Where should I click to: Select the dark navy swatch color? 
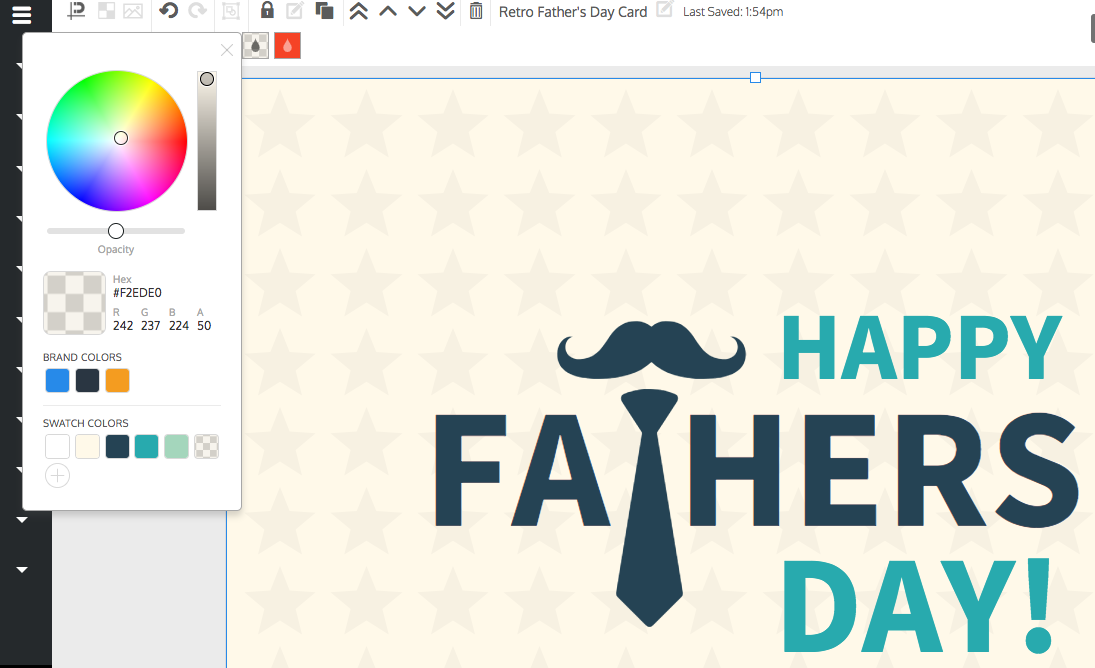pyautogui.click(x=117, y=446)
